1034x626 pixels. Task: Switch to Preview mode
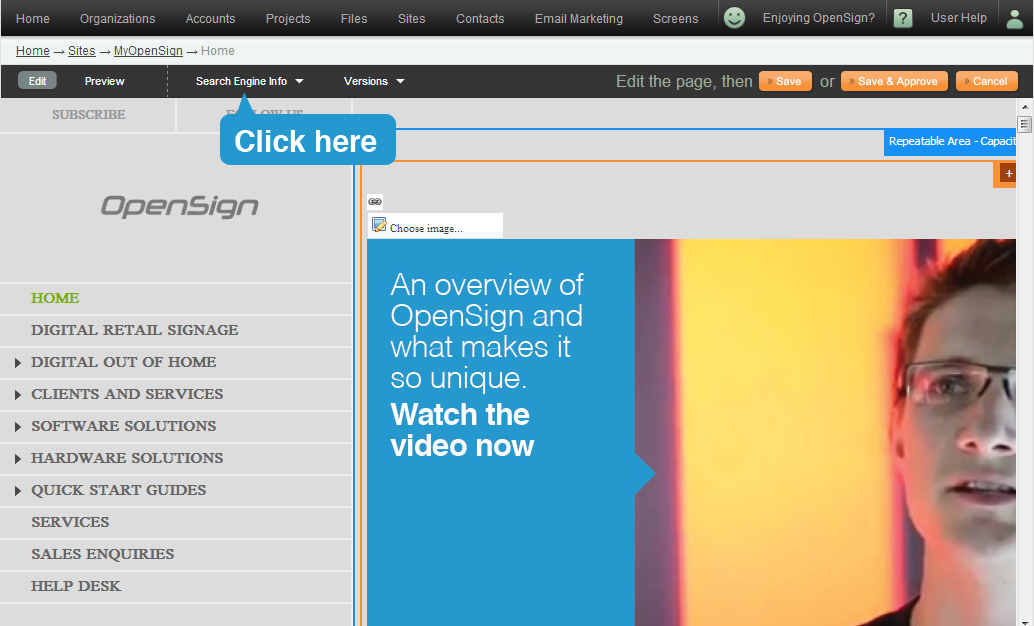pyautogui.click(x=104, y=81)
